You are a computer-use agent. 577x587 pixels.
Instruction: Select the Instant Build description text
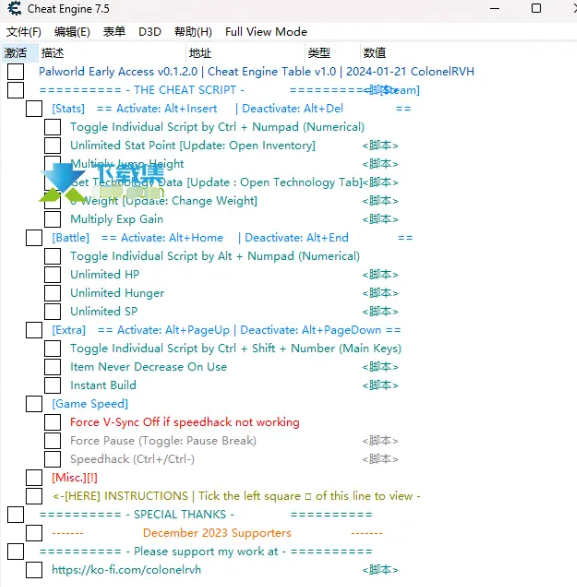(x=103, y=385)
